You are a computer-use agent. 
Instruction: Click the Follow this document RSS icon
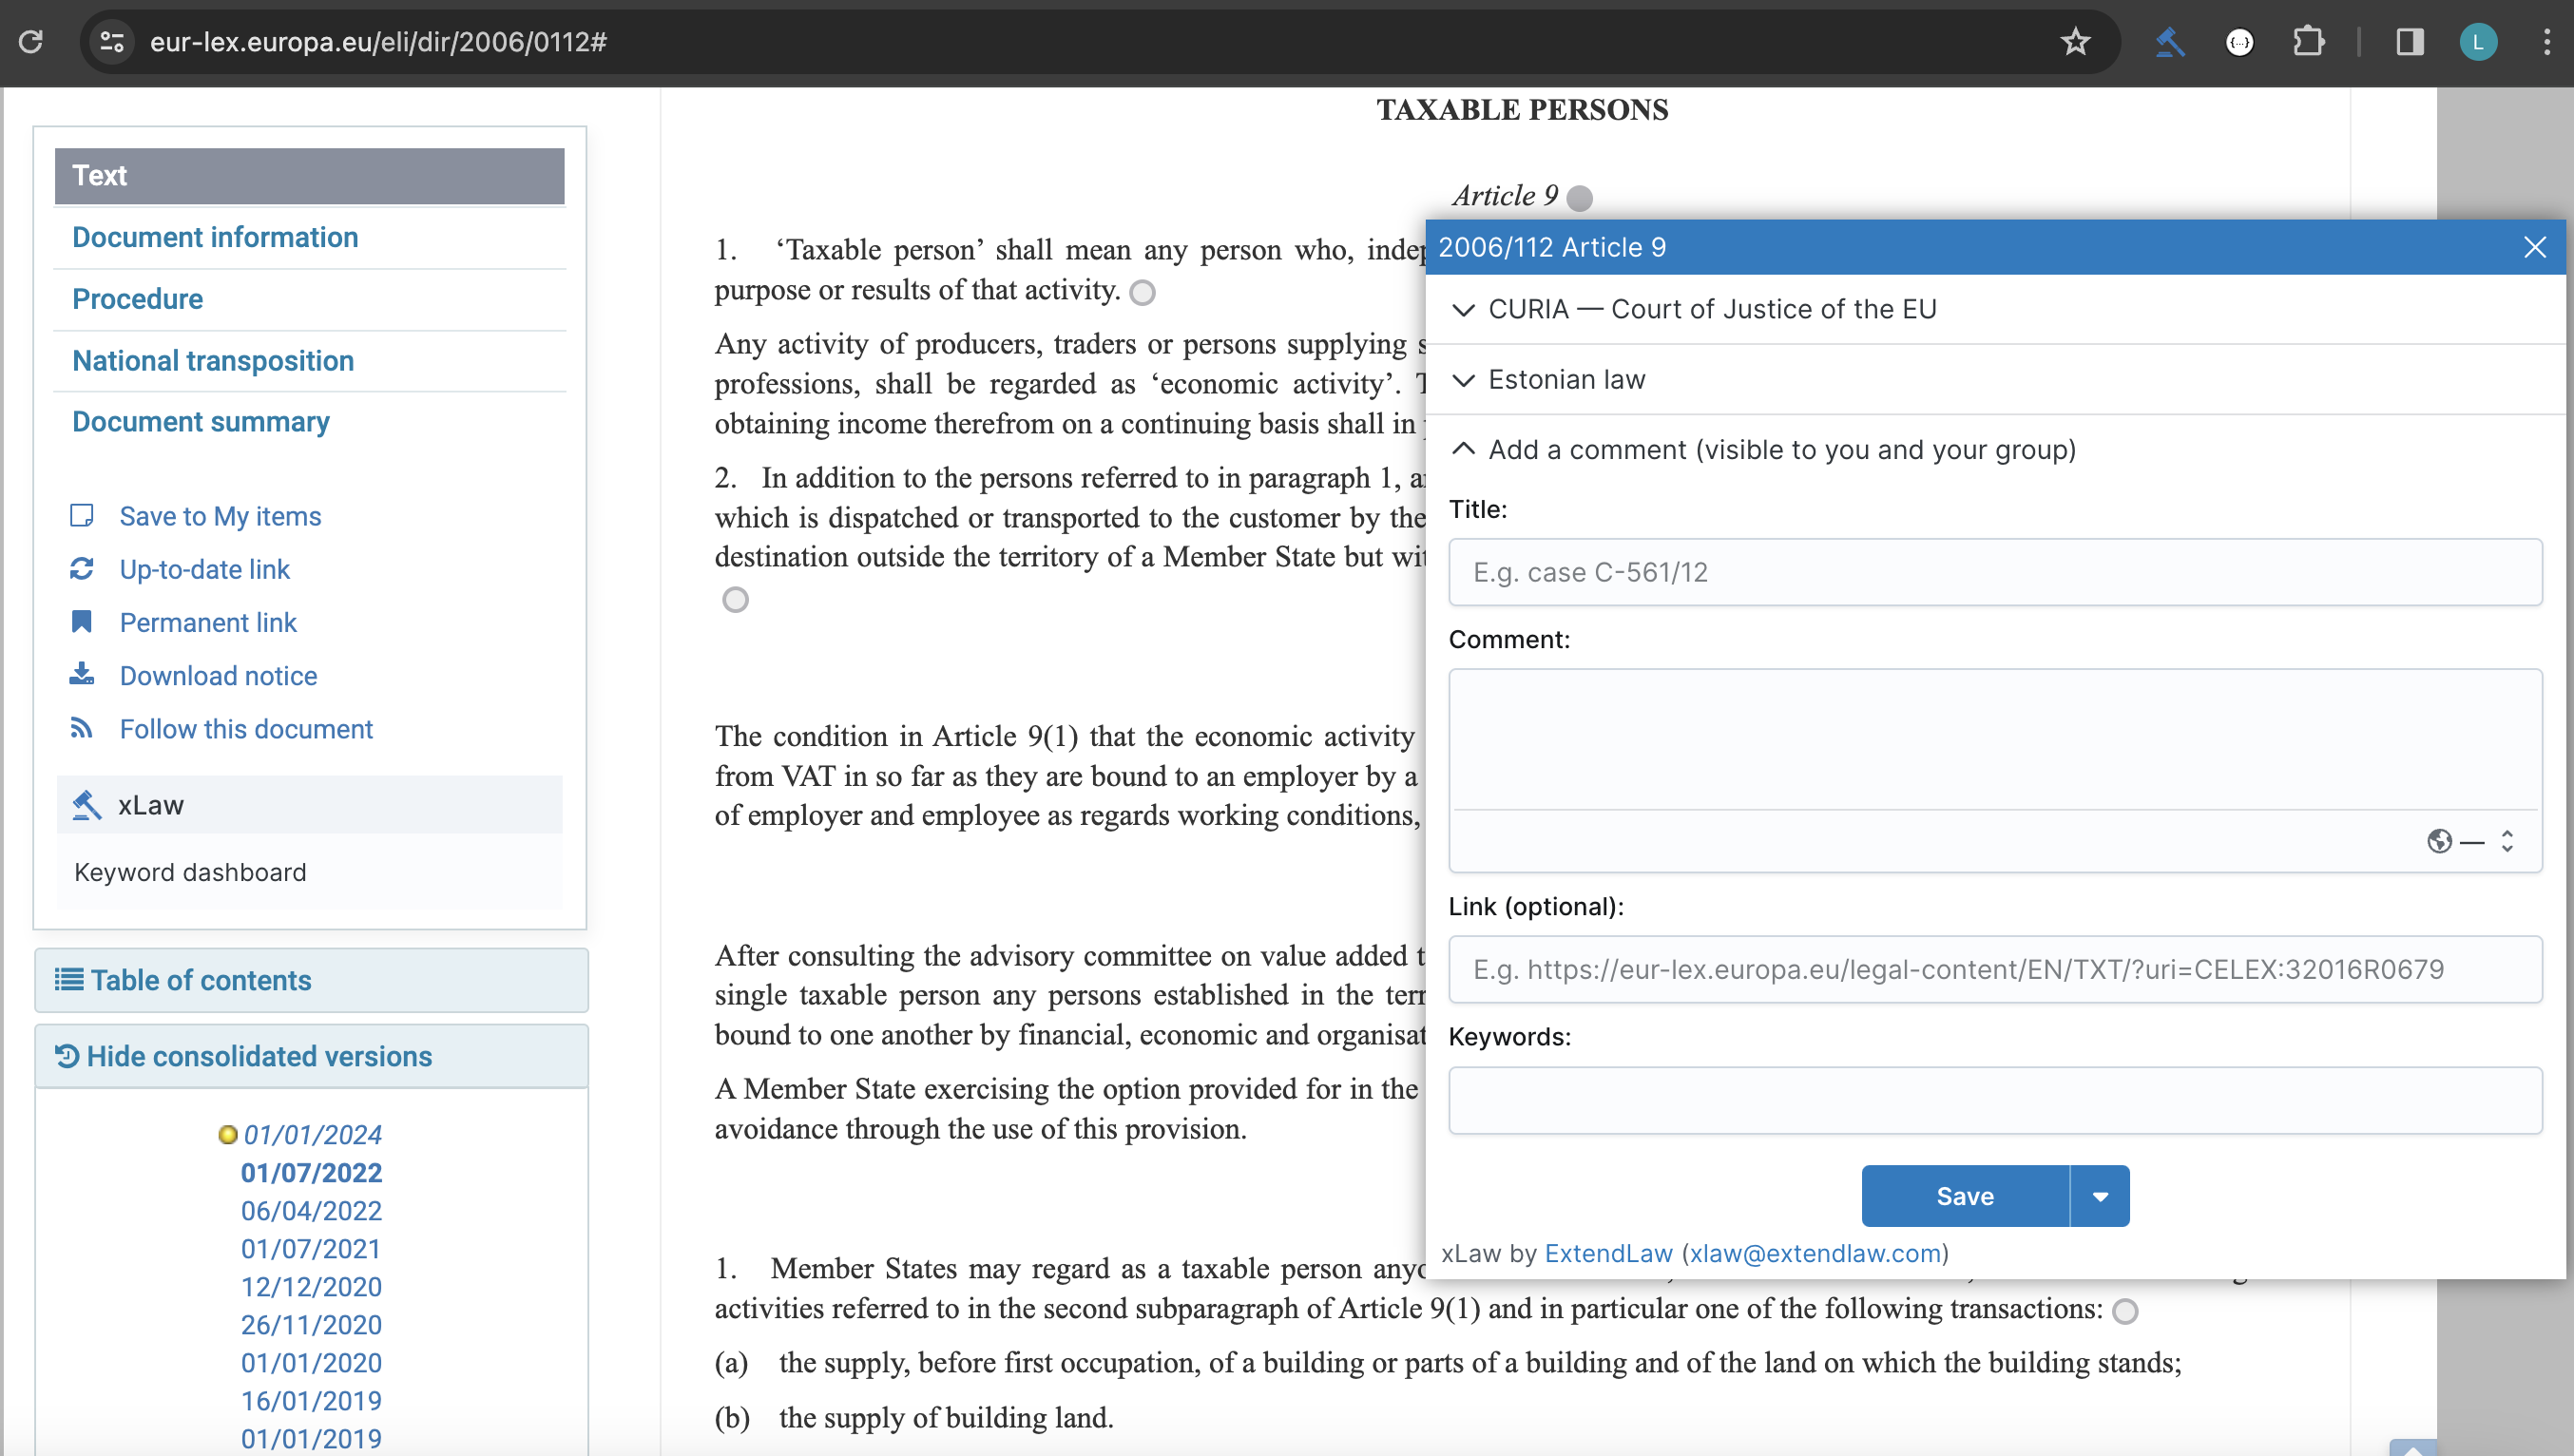click(x=82, y=728)
